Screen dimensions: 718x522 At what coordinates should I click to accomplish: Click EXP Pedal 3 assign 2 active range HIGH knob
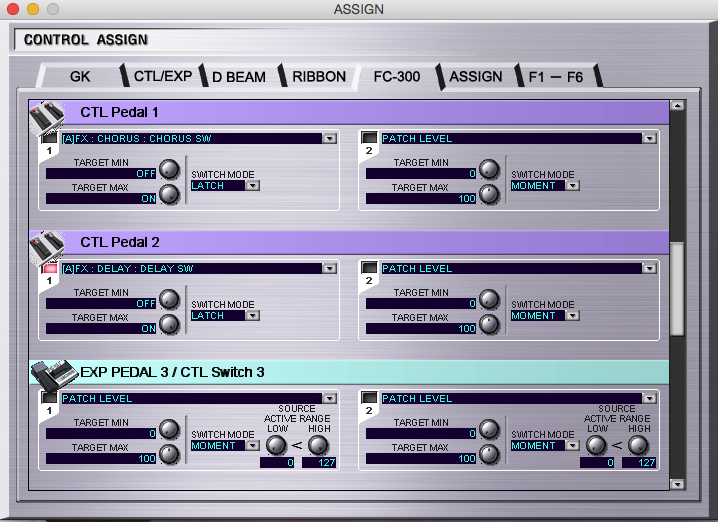click(x=637, y=445)
